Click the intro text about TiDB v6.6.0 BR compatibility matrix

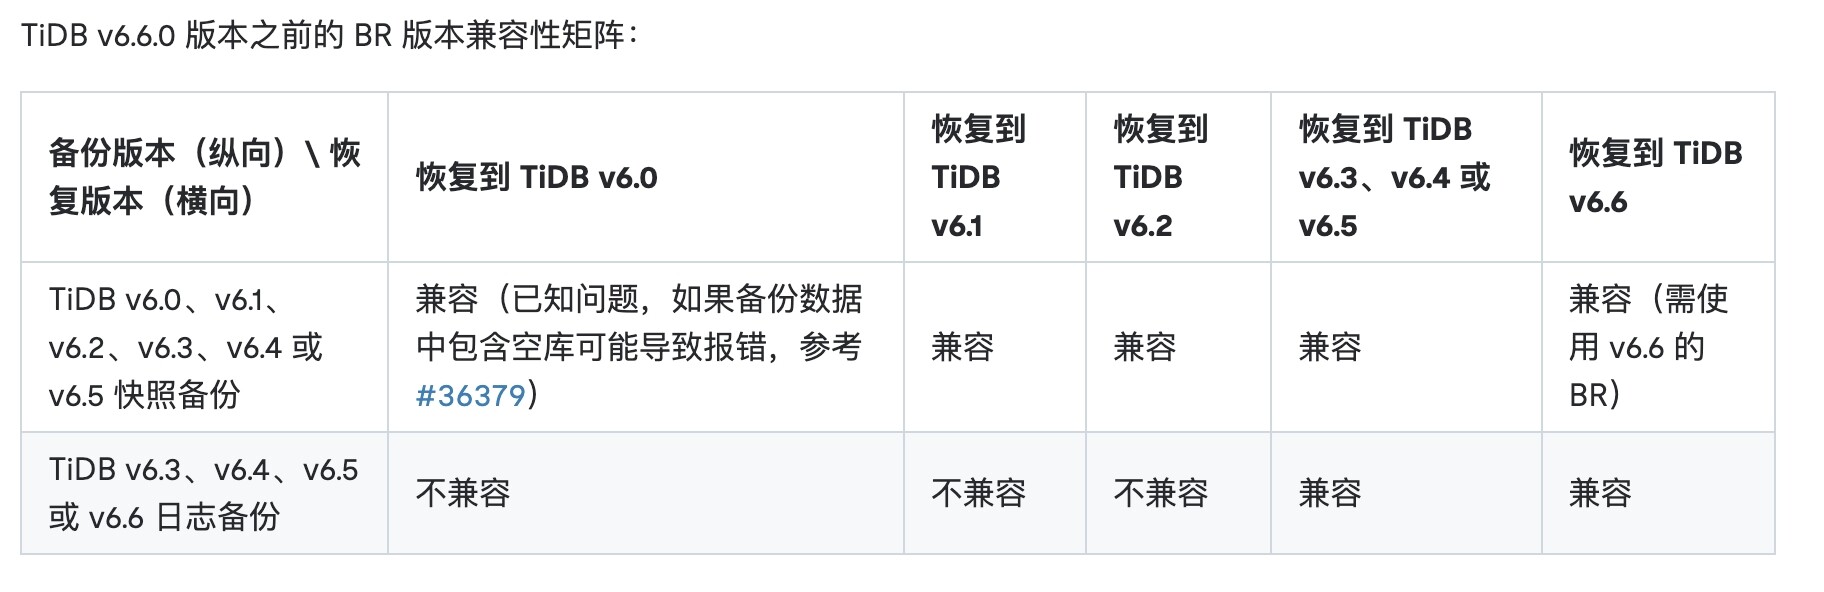click(x=329, y=35)
